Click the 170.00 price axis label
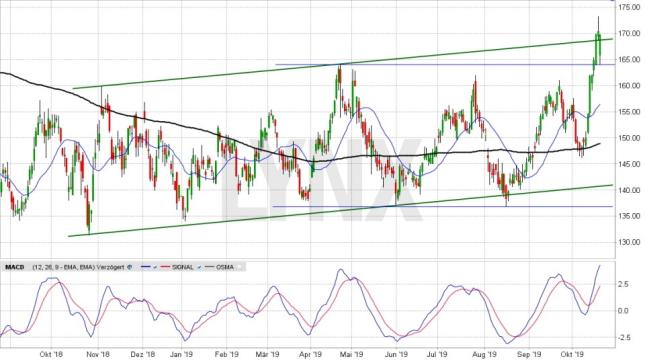The height and width of the screenshot is (363, 645). tap(629, 33)
